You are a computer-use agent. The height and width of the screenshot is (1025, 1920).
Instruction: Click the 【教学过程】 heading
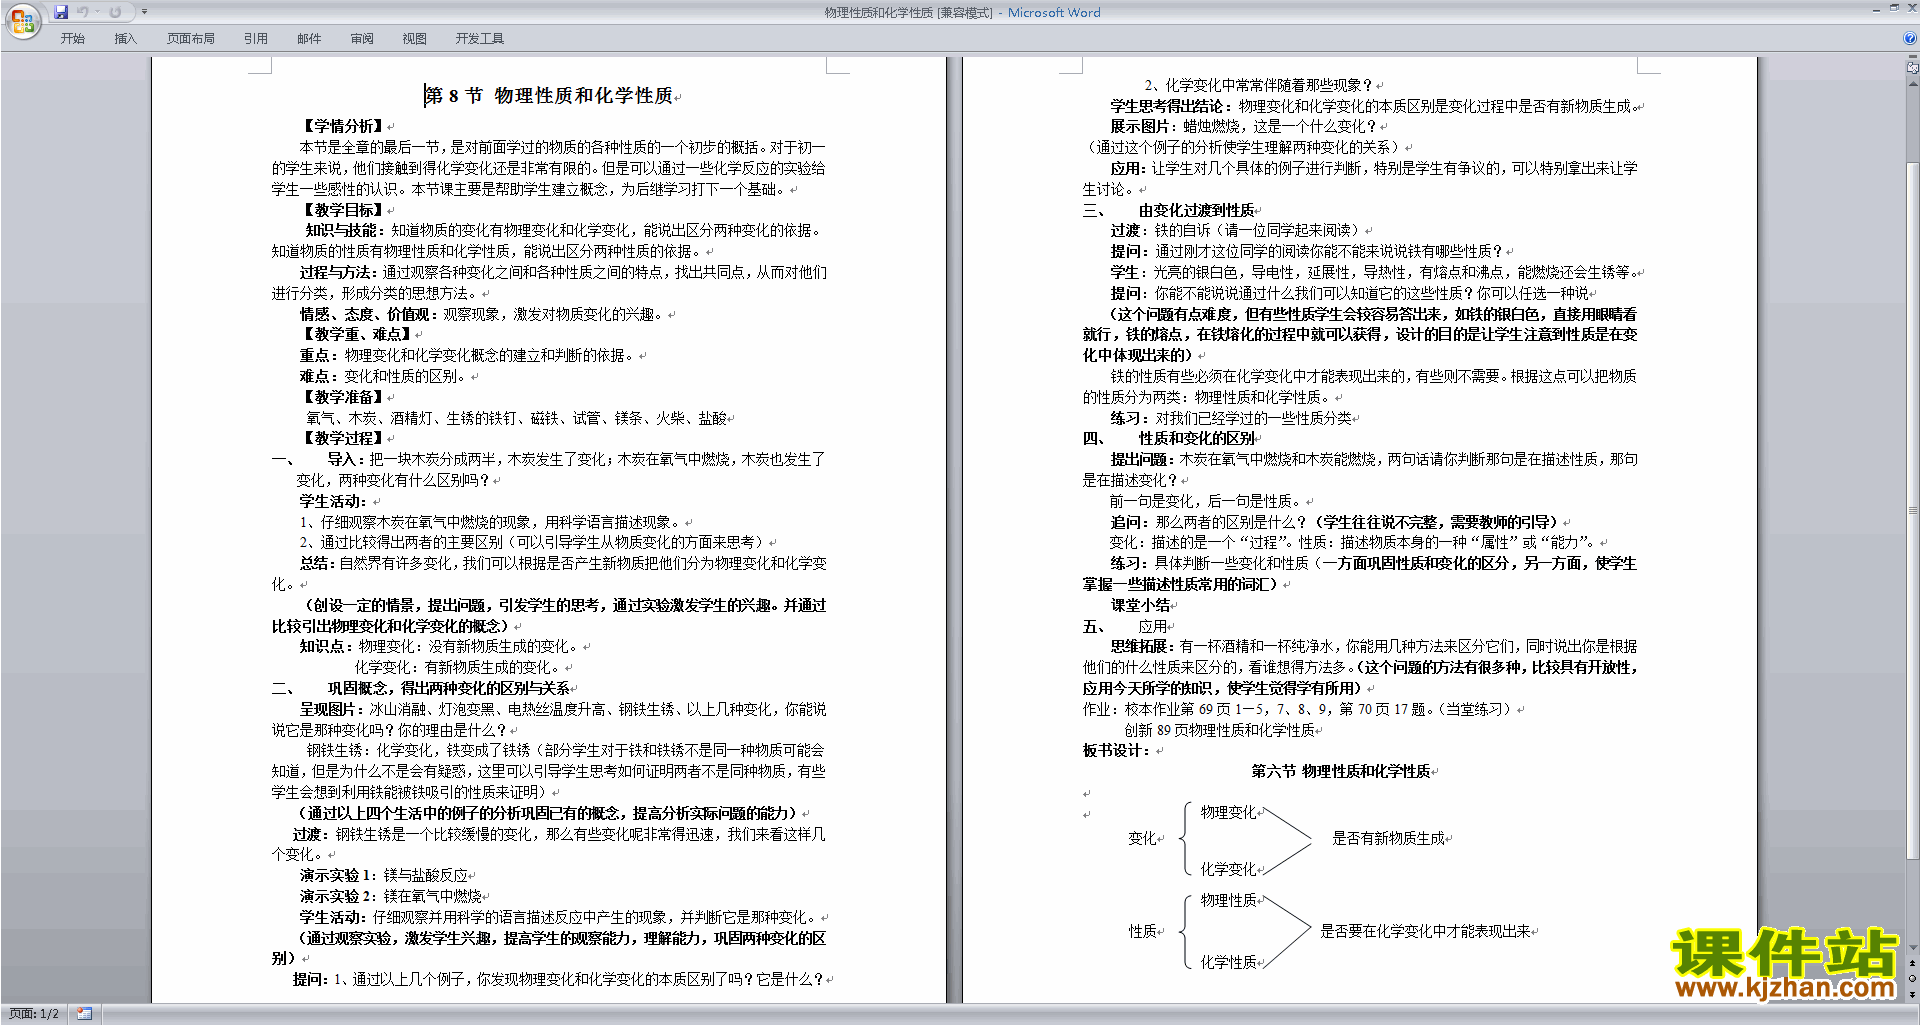[x=343, y=438]
